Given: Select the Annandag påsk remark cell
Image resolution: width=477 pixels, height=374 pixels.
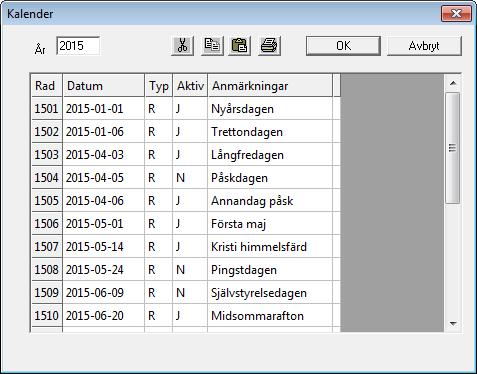Looking at the screenshot, I should pos(270,201).
